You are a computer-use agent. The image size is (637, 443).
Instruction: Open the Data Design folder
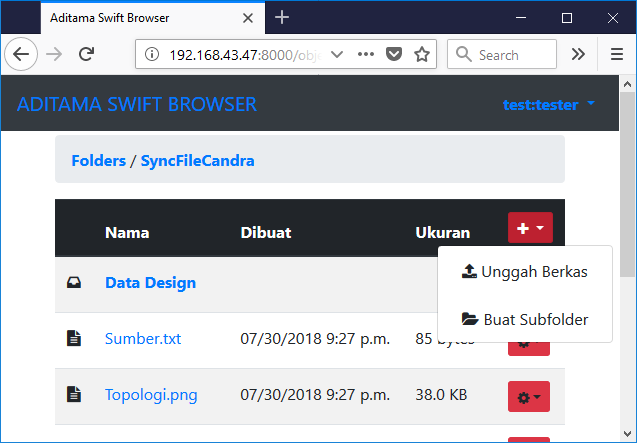tap(150, 282)
